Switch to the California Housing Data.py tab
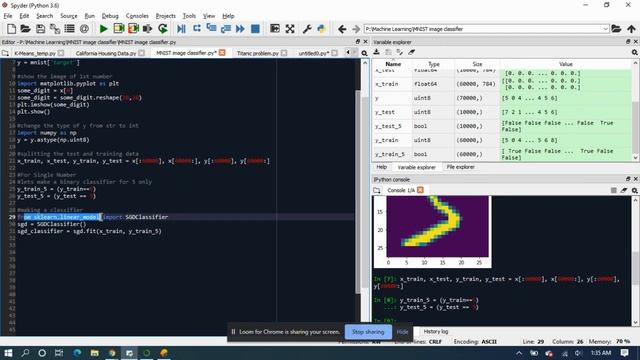The height and width of the screenshot is (360, 640). pyautogui.click(x=106, y=53)
